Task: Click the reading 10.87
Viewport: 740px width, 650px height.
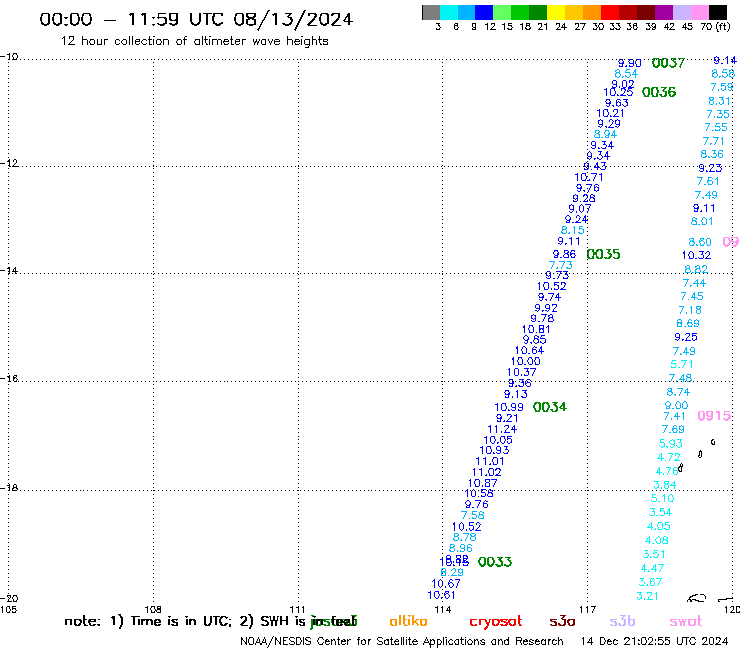Action: coord(482,483)
